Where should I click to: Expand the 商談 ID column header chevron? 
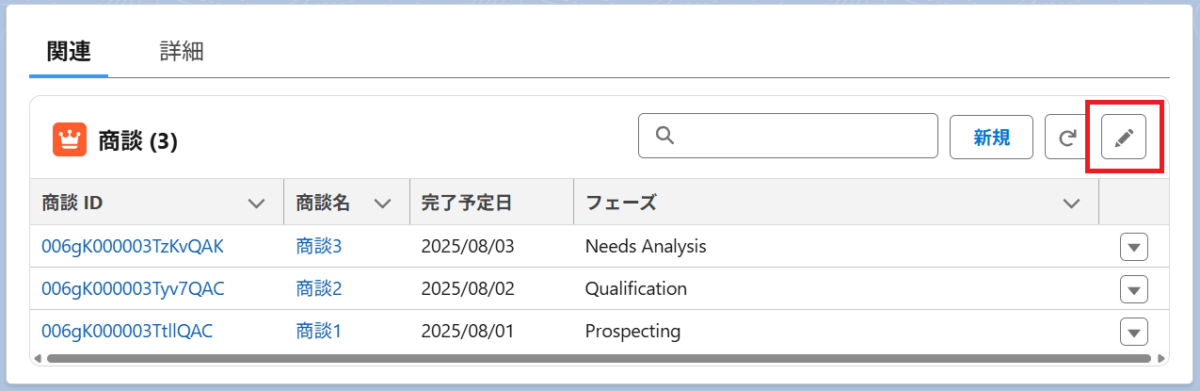[256, 203]
